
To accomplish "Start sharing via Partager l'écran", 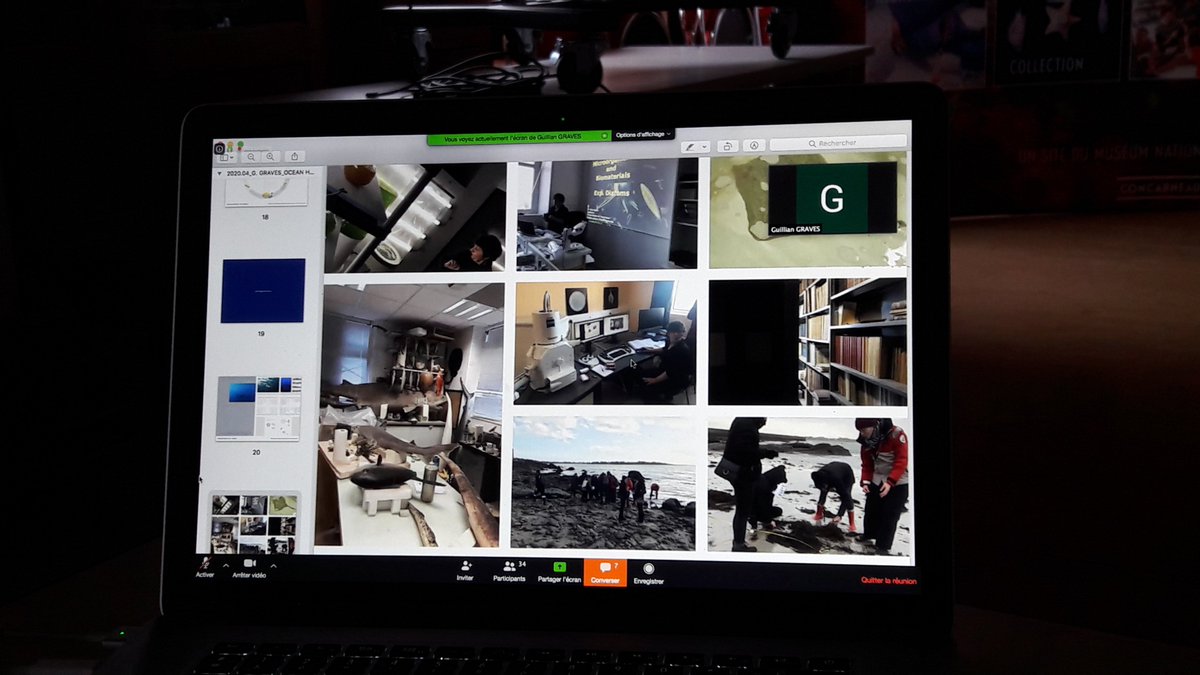I will tap(559, 566).
